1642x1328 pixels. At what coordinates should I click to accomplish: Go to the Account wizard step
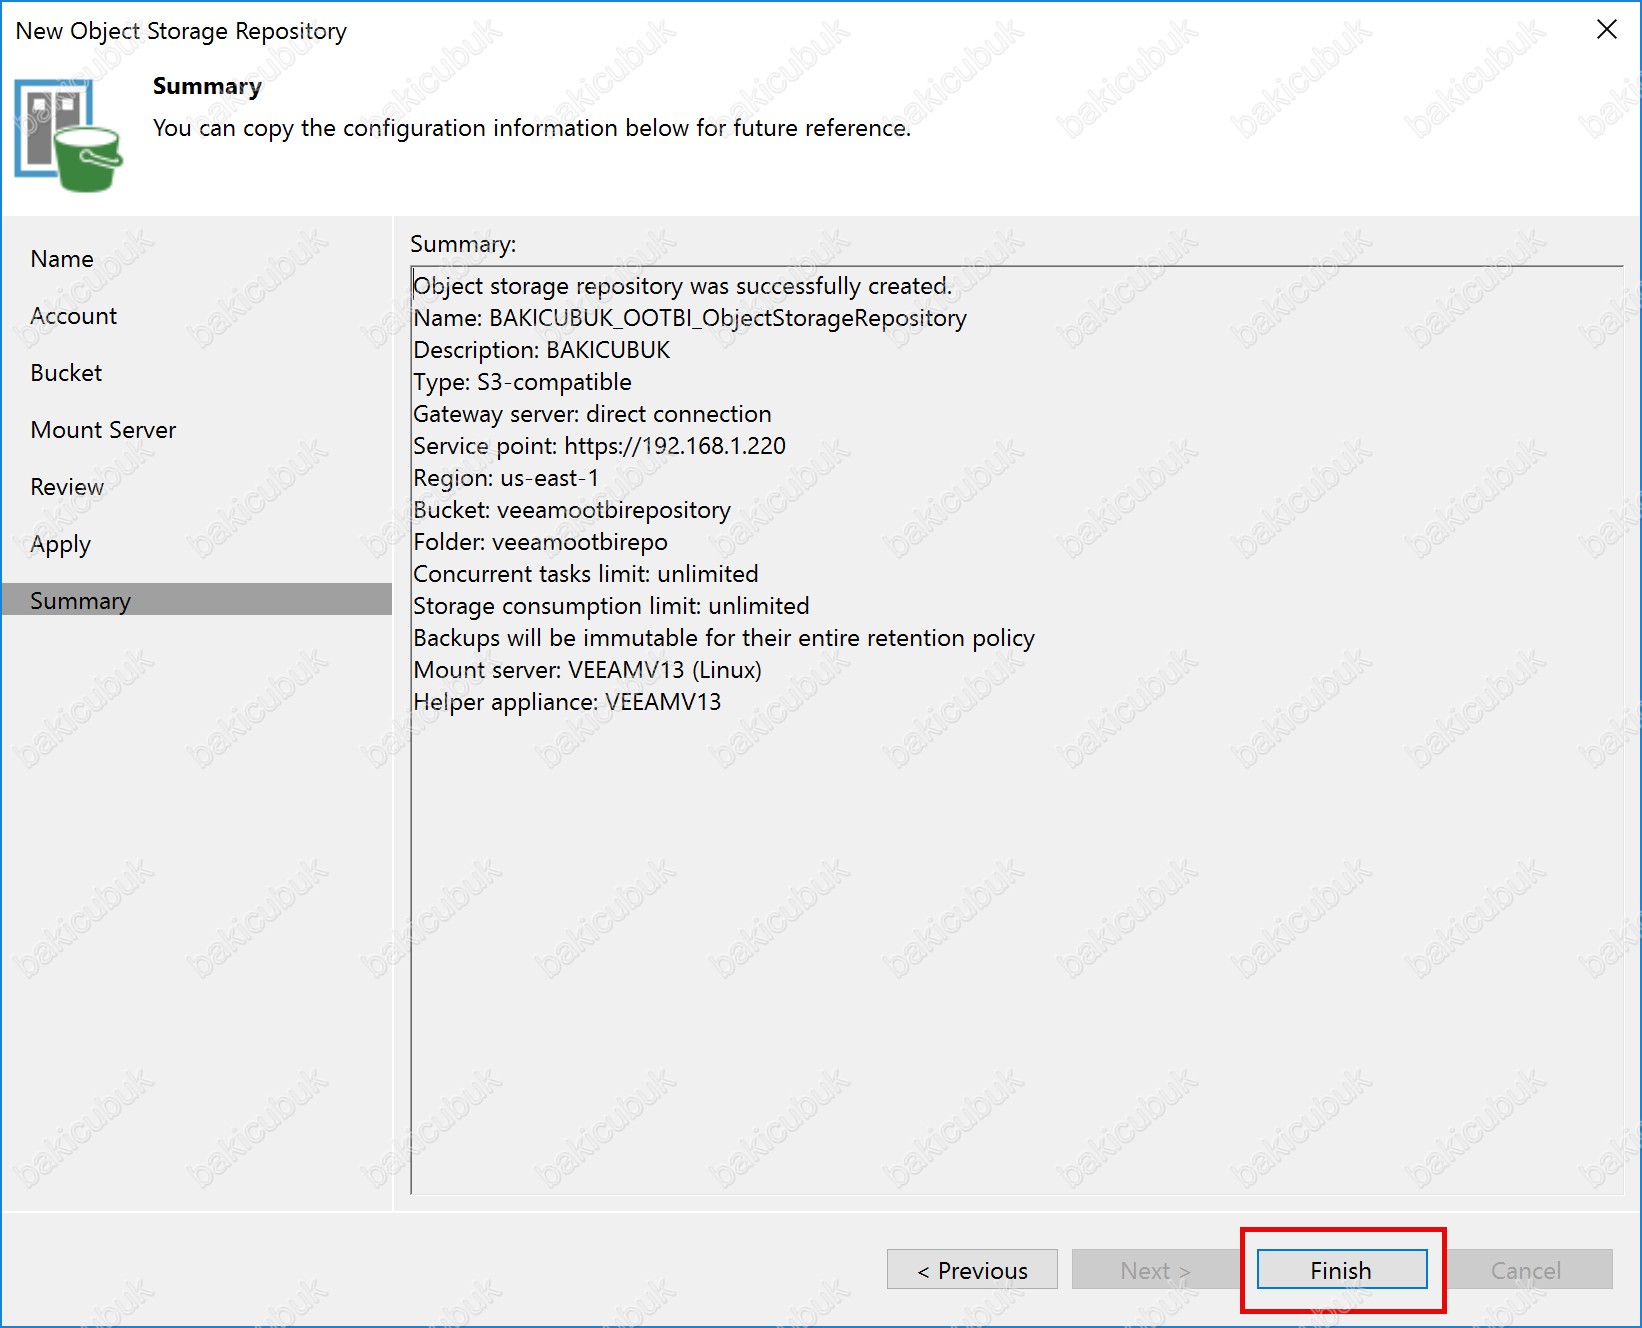click(x=74, y=316)
